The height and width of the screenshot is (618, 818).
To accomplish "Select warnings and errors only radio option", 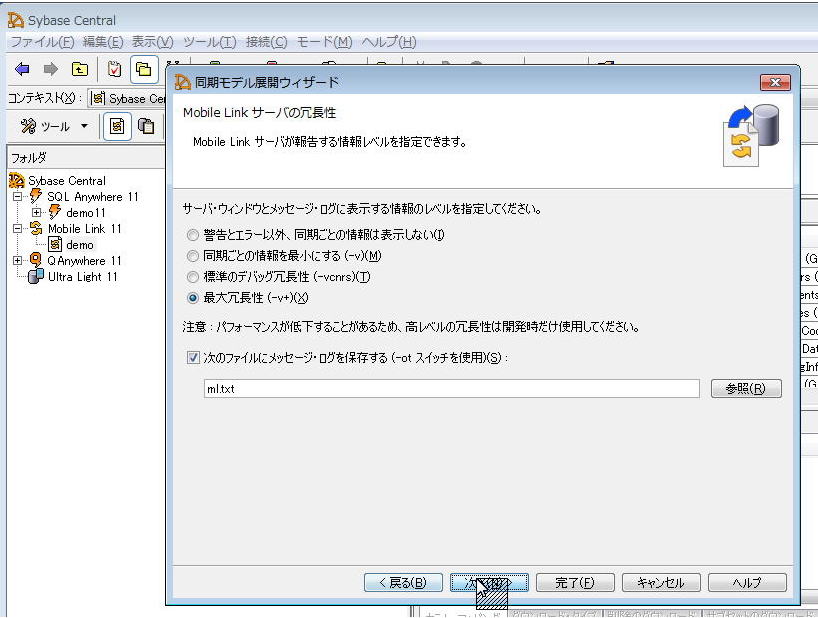I will (x=193, y=235).
